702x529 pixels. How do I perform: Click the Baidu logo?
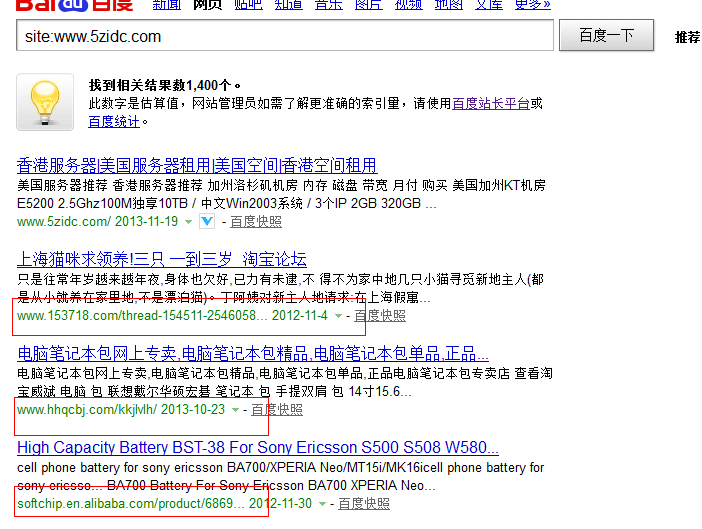pos(74,5)
